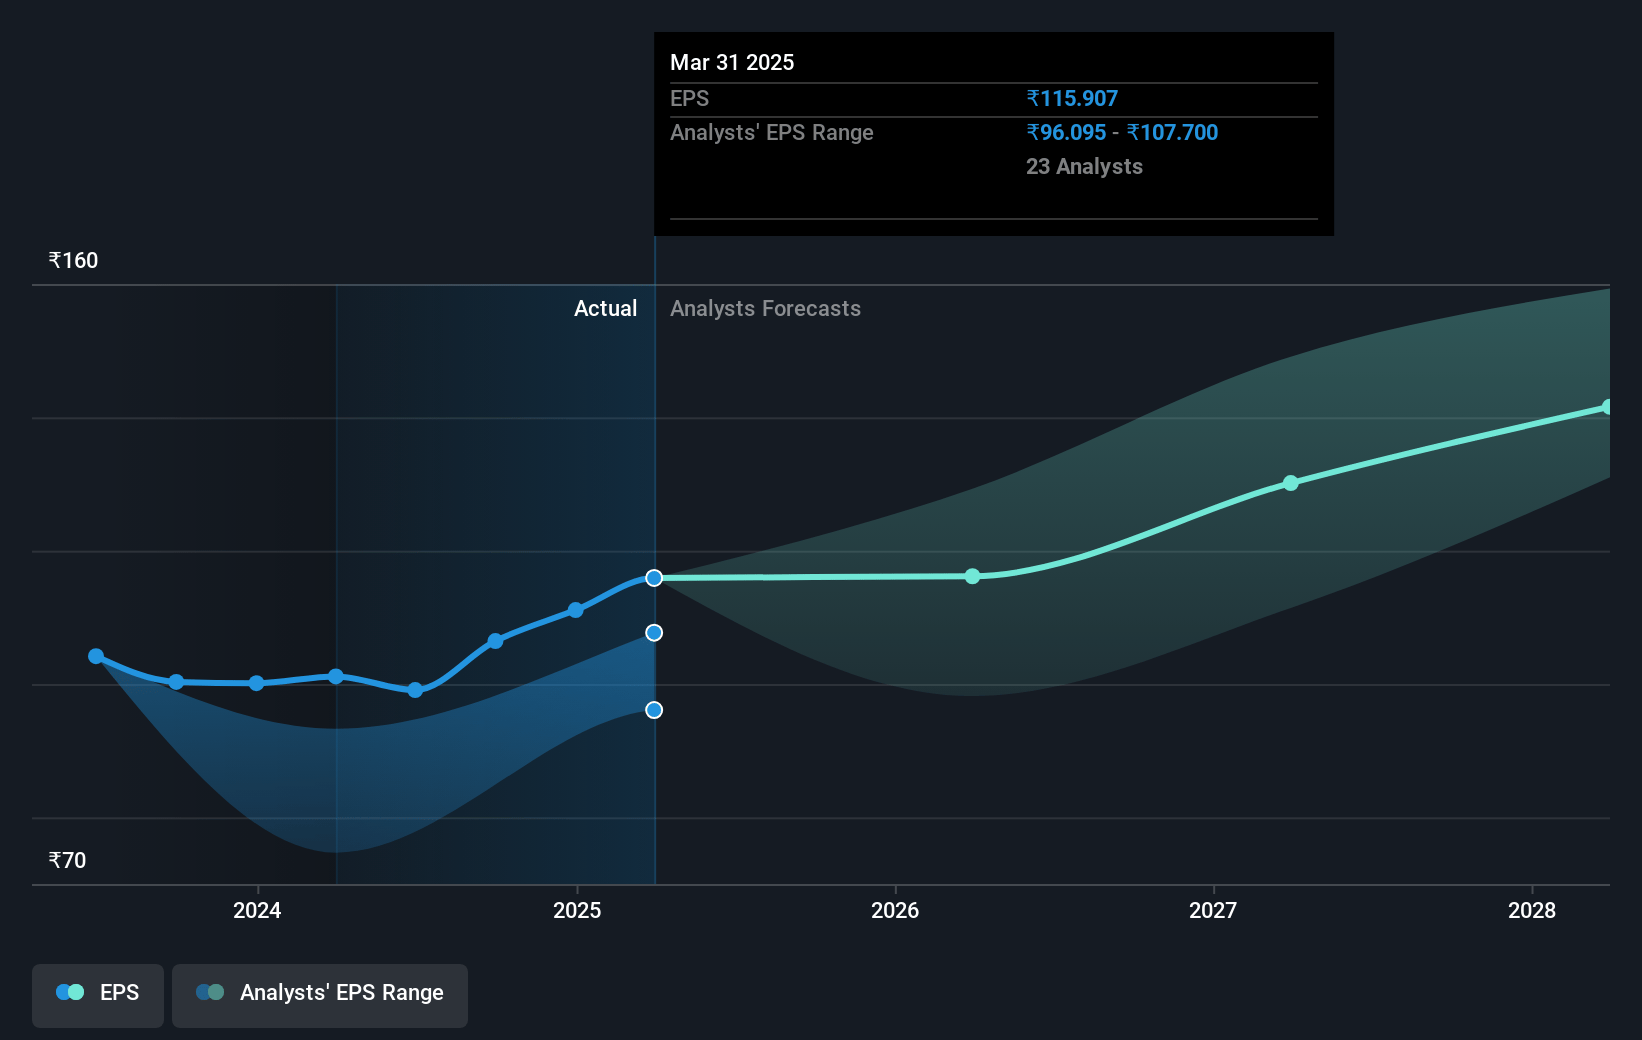Select the Mar 31 2025 EPS data point

pos(654,578)
